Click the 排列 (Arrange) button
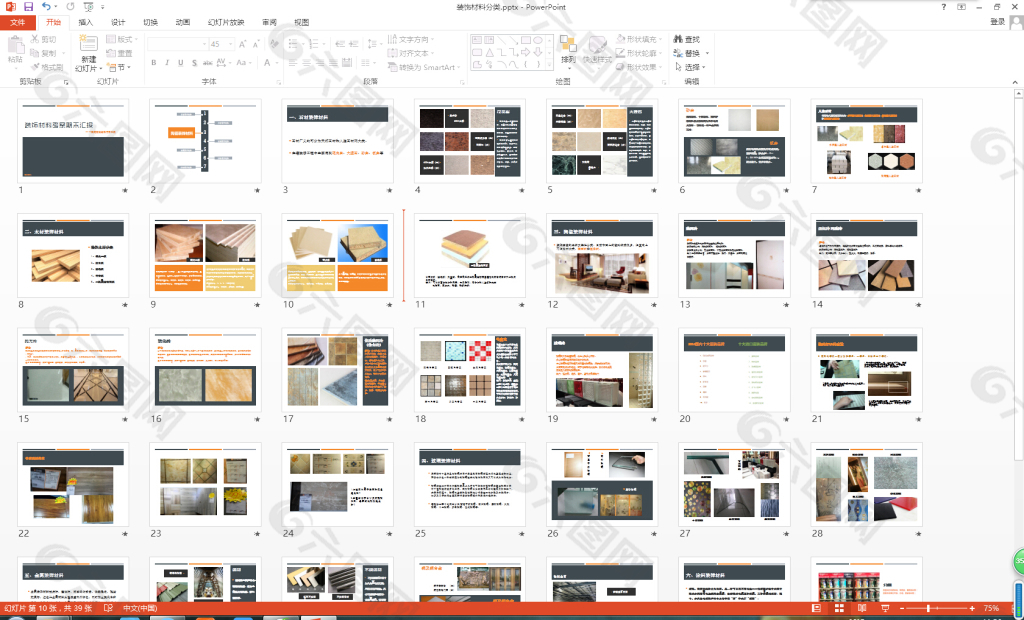The height and width of the screenshot is (620, 1024). pos(568,50)
